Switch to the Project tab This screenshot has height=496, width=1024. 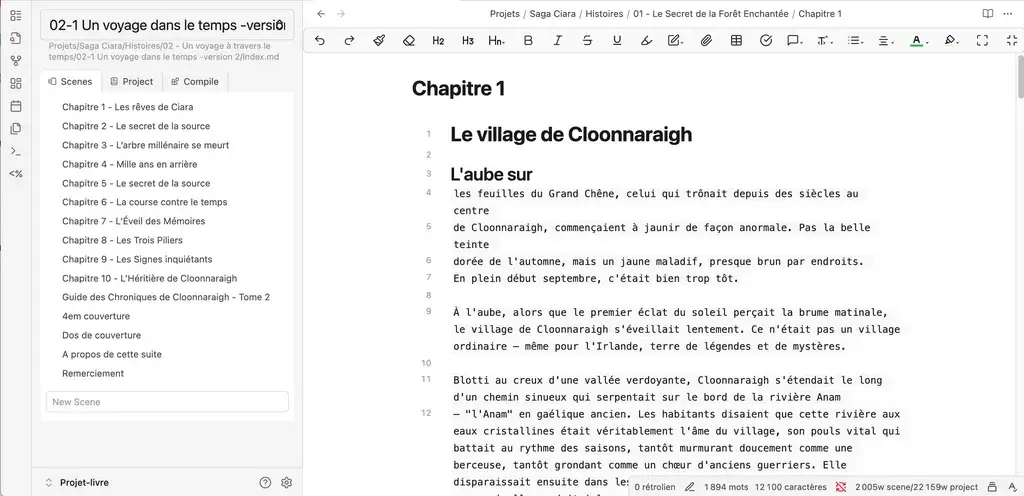[132, 82]
